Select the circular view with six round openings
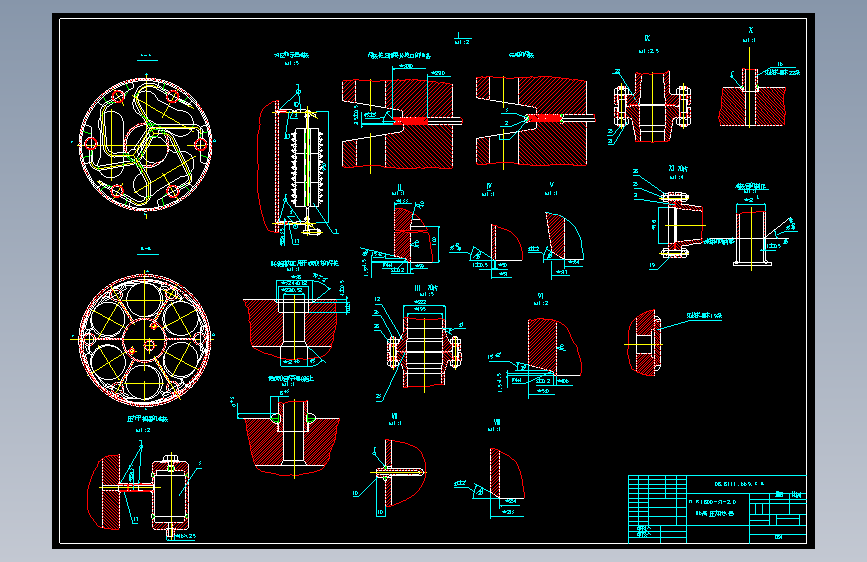Viewport: 867px width, 562px height. tap(145, 339)
